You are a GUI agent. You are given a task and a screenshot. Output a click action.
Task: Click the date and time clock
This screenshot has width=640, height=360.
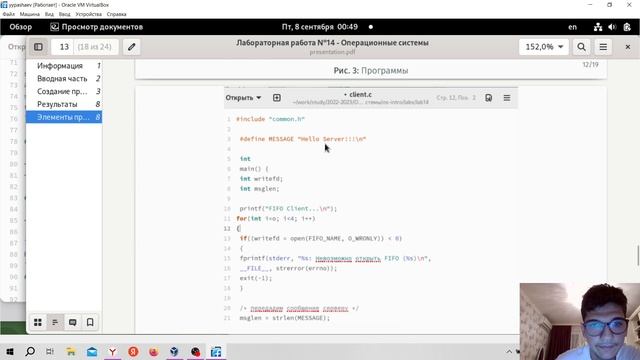pos(320,27)
